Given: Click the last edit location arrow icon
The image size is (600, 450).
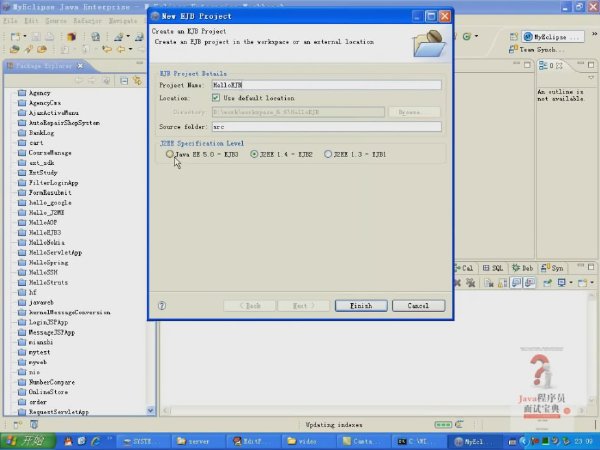Looking at the screenshot, I should tap(107, 49).
